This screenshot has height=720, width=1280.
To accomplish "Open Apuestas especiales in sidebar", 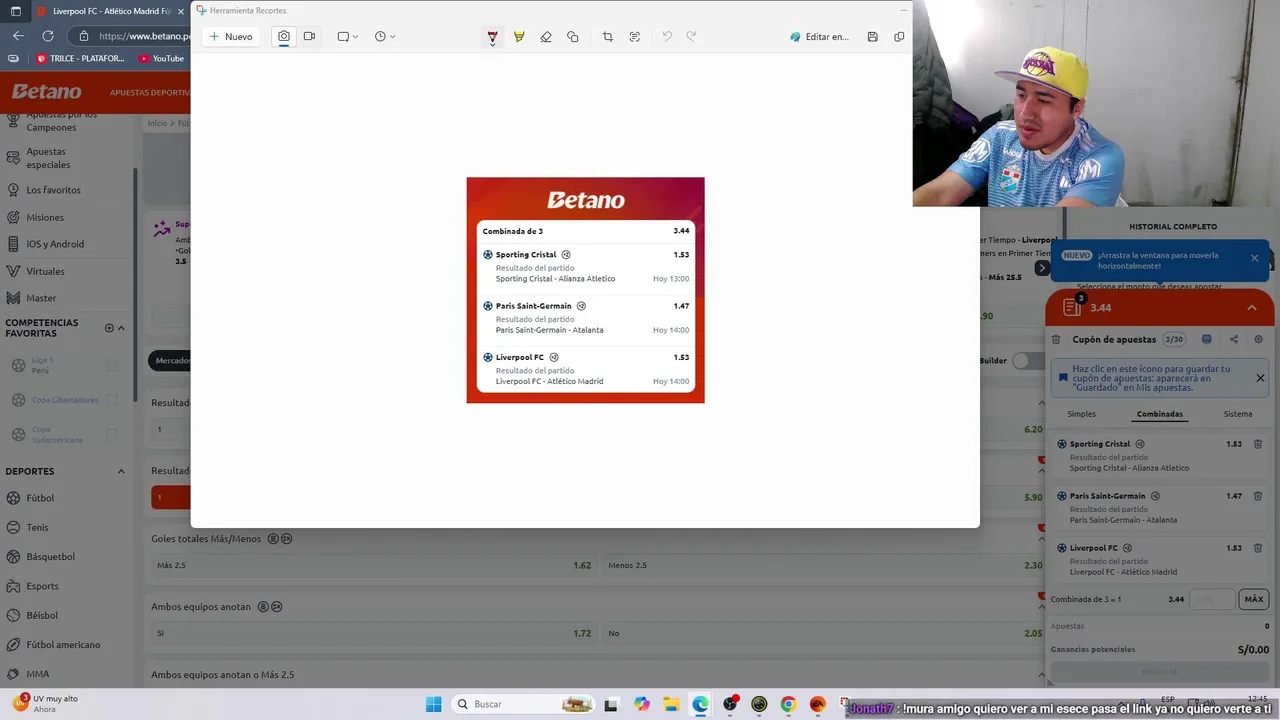I will [x=48, y=158].
